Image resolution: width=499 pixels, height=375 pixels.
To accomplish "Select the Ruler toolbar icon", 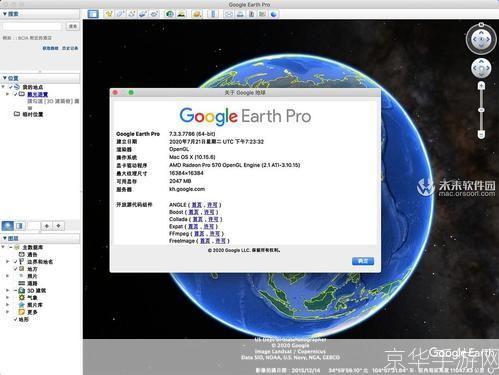I will click(213, 14).
